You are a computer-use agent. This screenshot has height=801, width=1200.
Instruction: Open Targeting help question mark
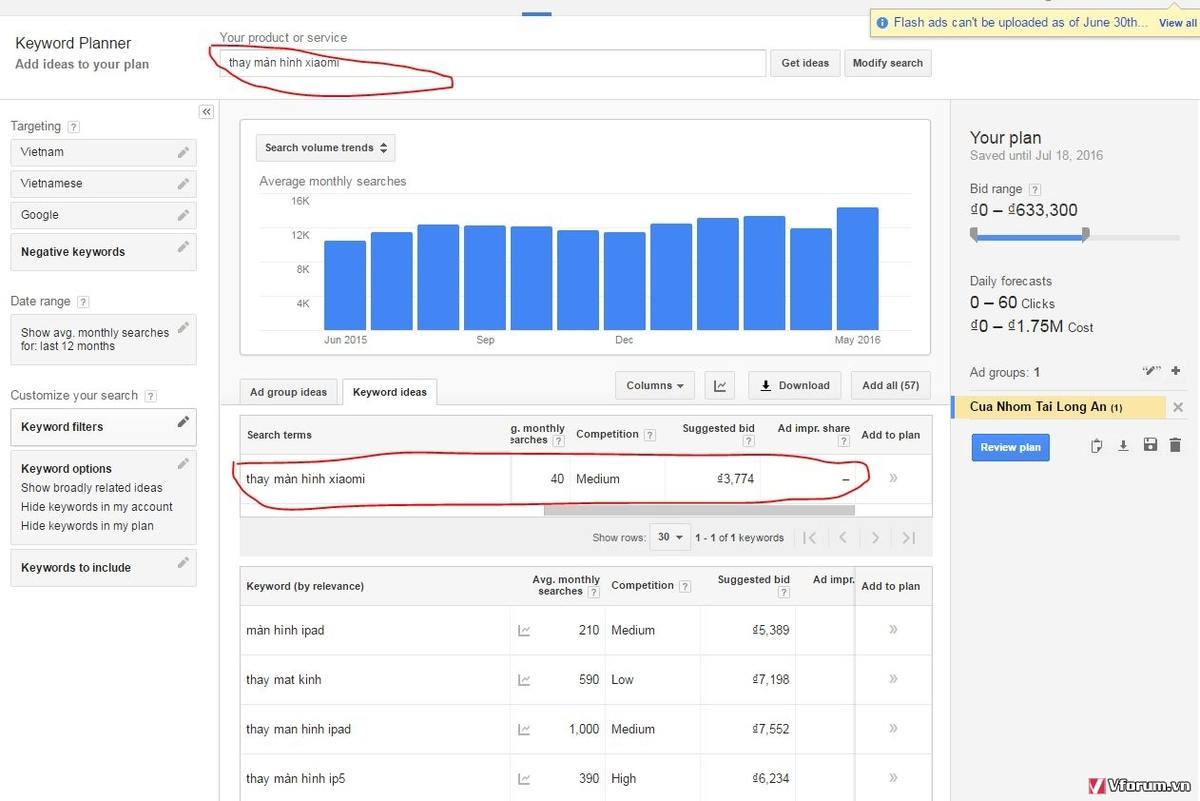73,127
